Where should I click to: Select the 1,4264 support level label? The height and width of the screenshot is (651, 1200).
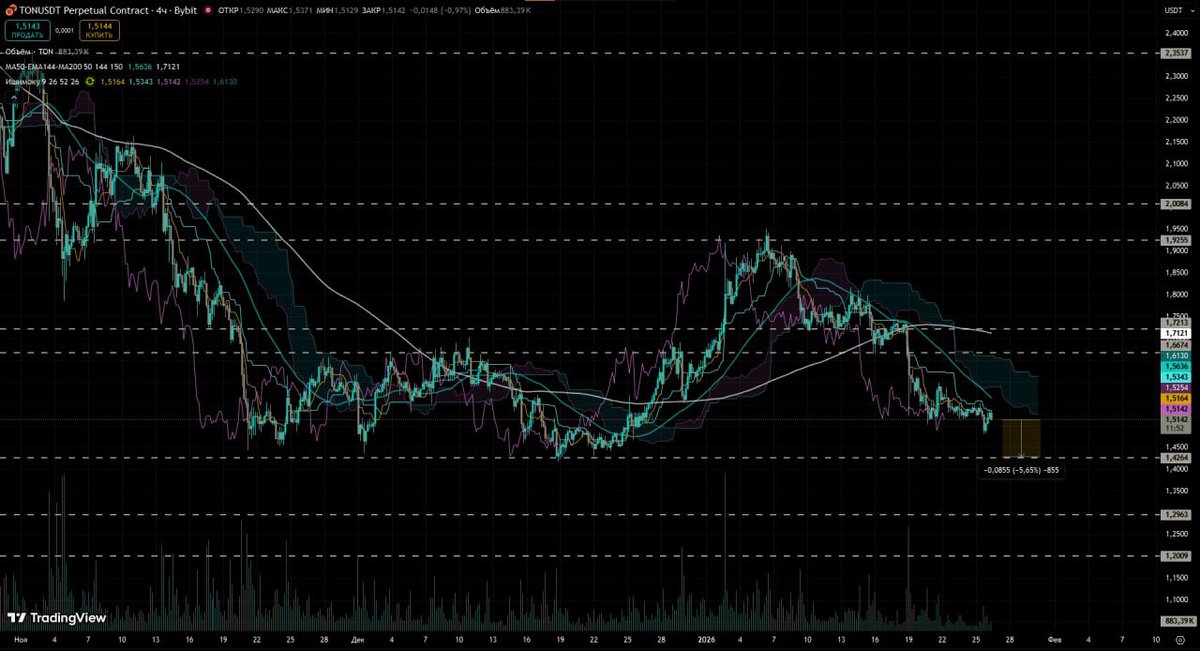click(x=1176, y=458)
